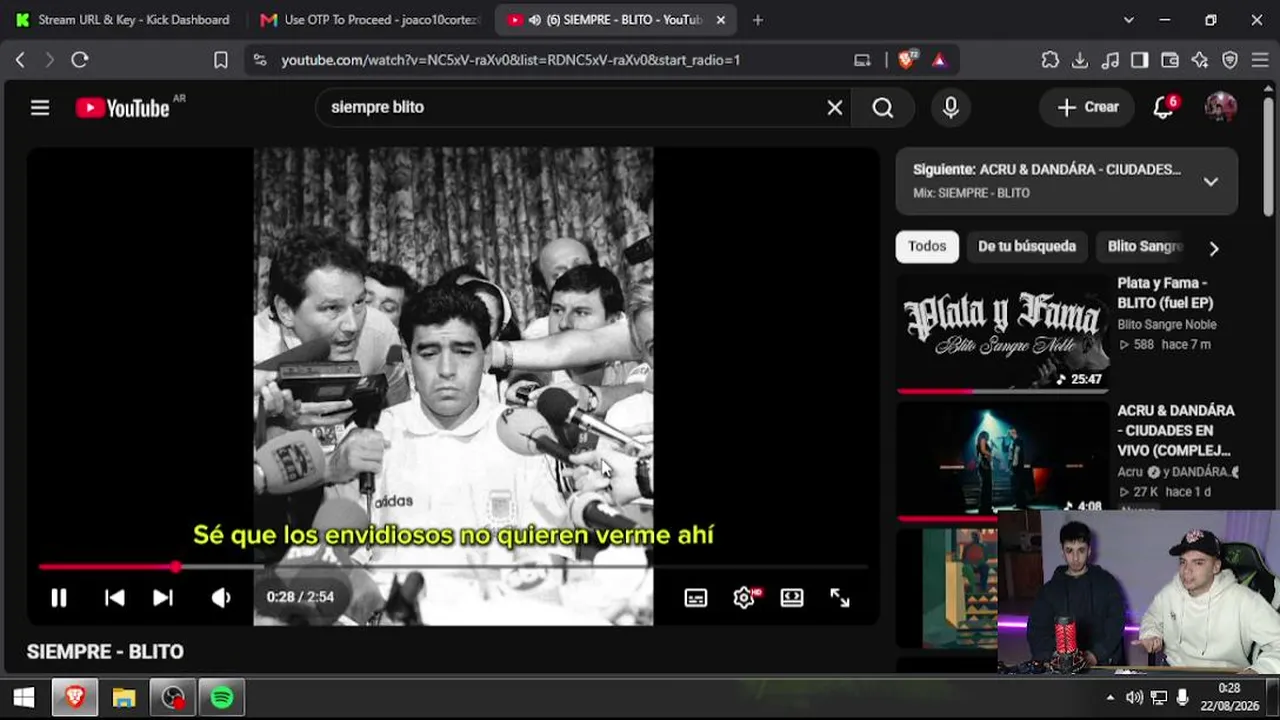
Task: Switch to the 'Use OTP To Proceed' Gmail tab
Action: [371, 20]
